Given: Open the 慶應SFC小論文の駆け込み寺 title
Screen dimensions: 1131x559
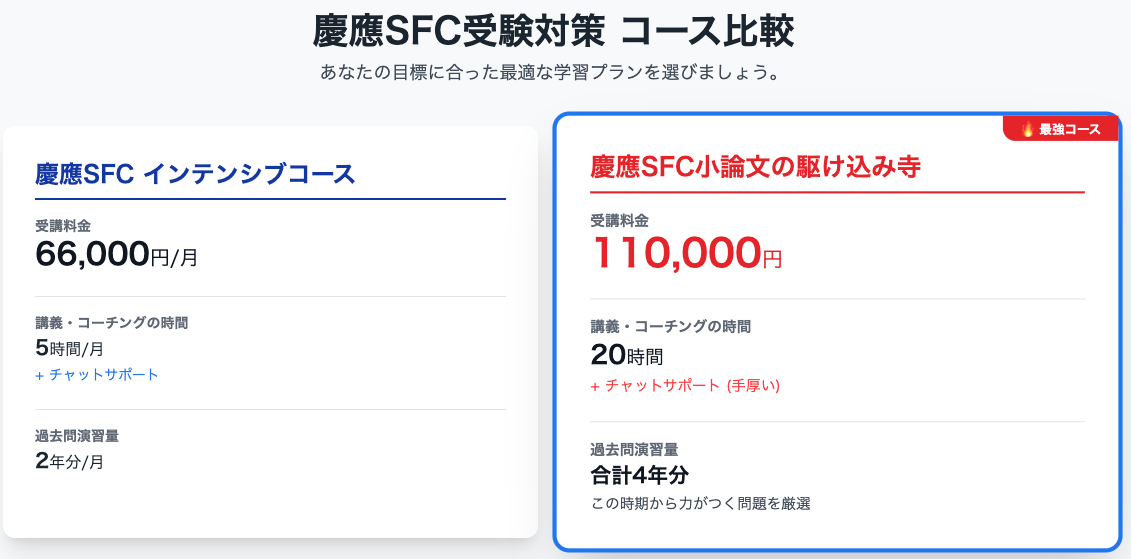Looking at the screenshot, I should click(755, 167).
